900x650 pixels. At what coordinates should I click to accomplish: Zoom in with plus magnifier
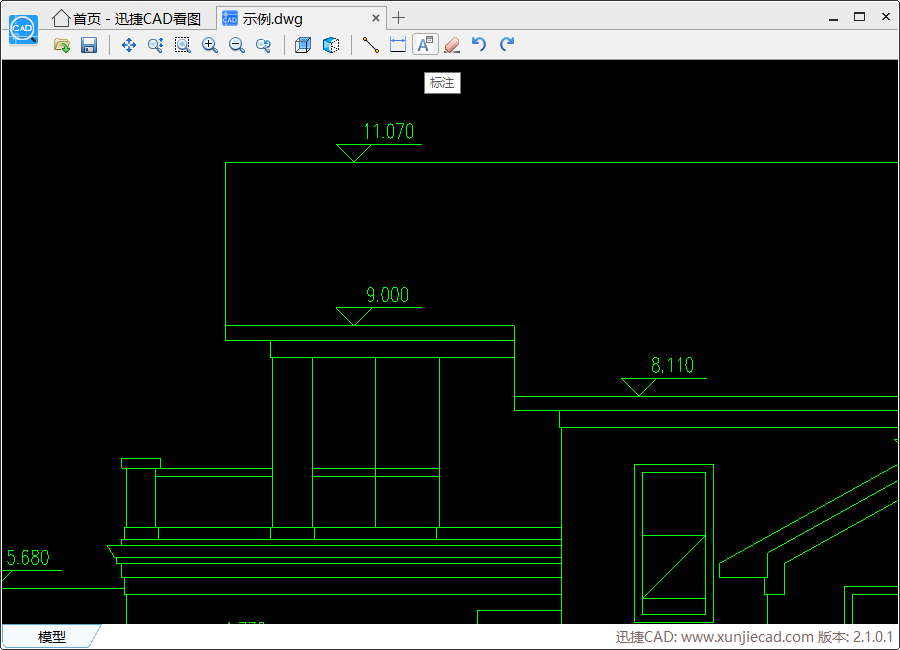pyautogui.click(x=210, y=45)
